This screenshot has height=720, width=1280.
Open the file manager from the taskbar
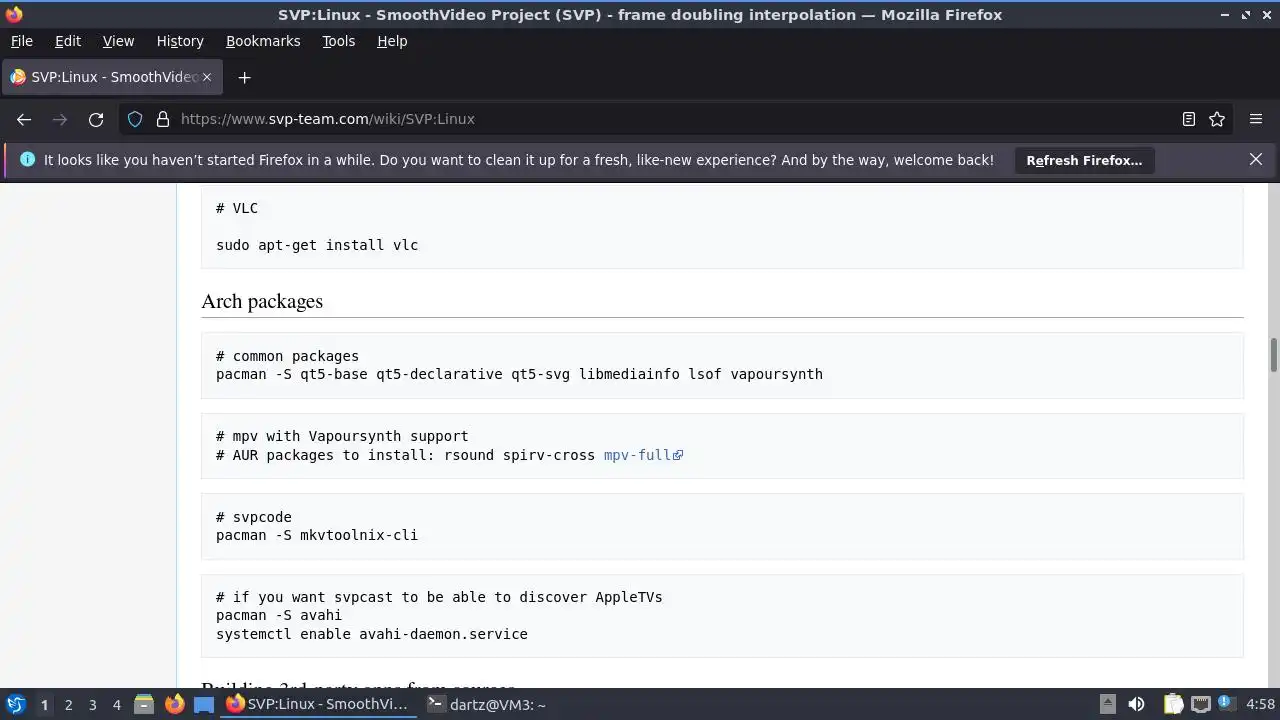[143, 704]
